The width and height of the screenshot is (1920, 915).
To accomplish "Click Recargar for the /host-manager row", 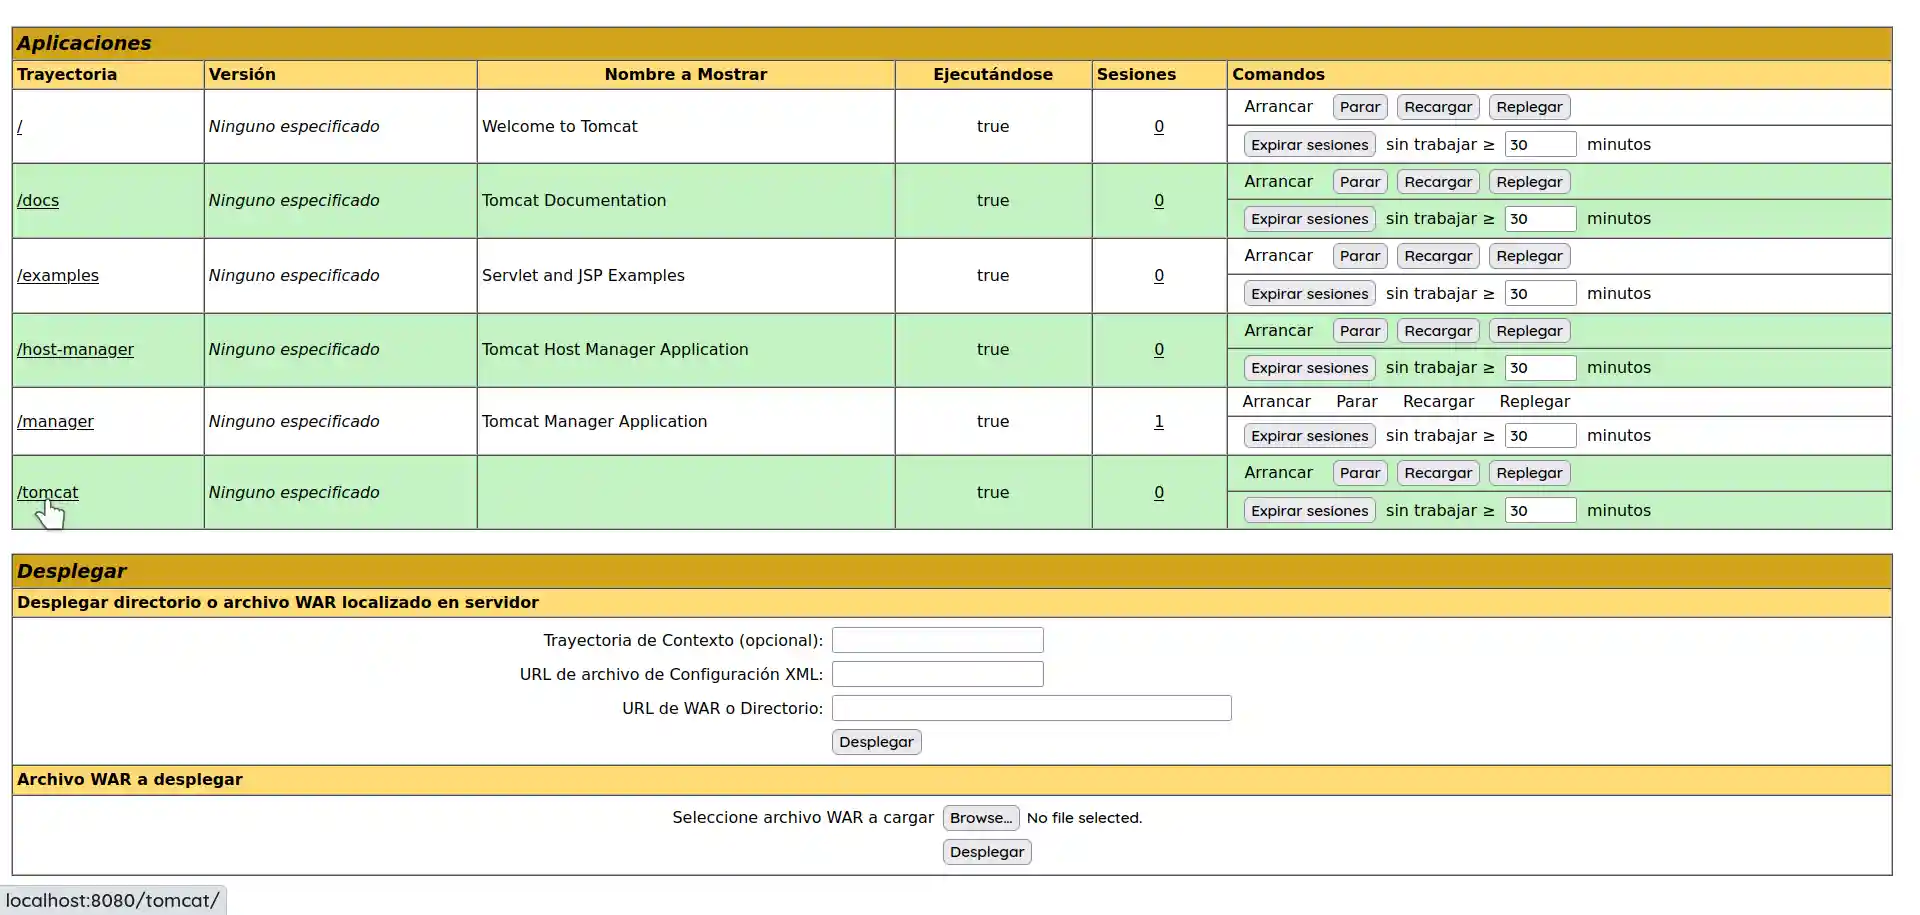I will 1437,331.
